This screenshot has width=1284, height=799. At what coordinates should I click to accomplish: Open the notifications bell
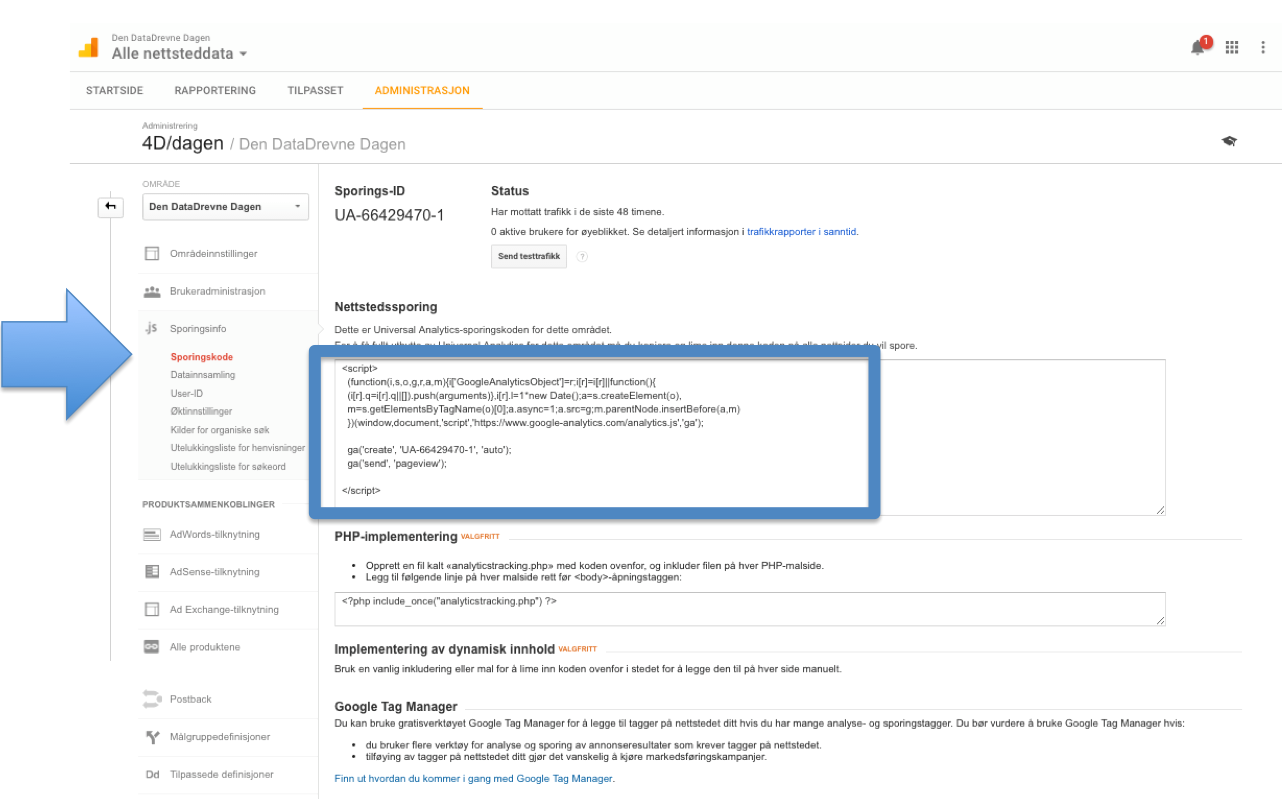(1198, 47)
